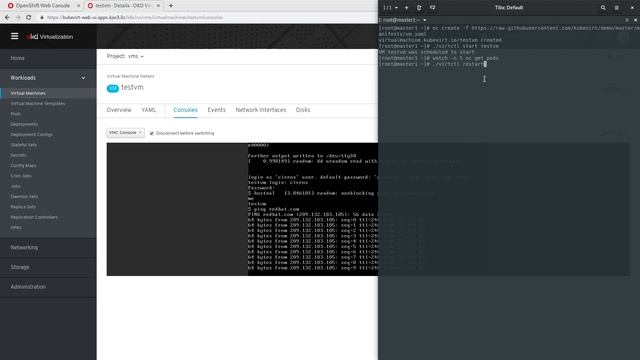Open the Tilix hamburger menu
Viewport: 640px width, 360px height.
pos(617,8)
